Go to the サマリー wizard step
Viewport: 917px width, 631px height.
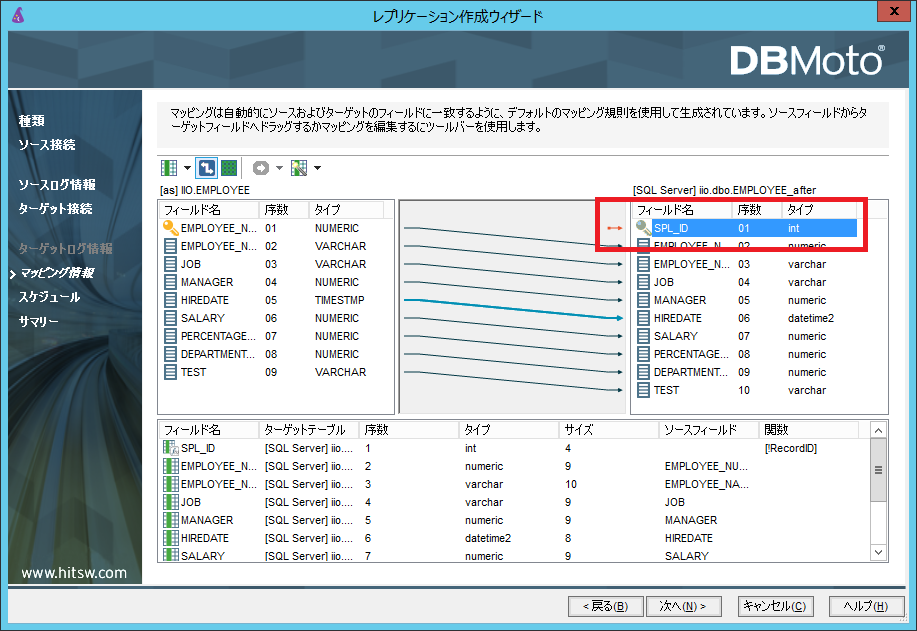[39, 322]
